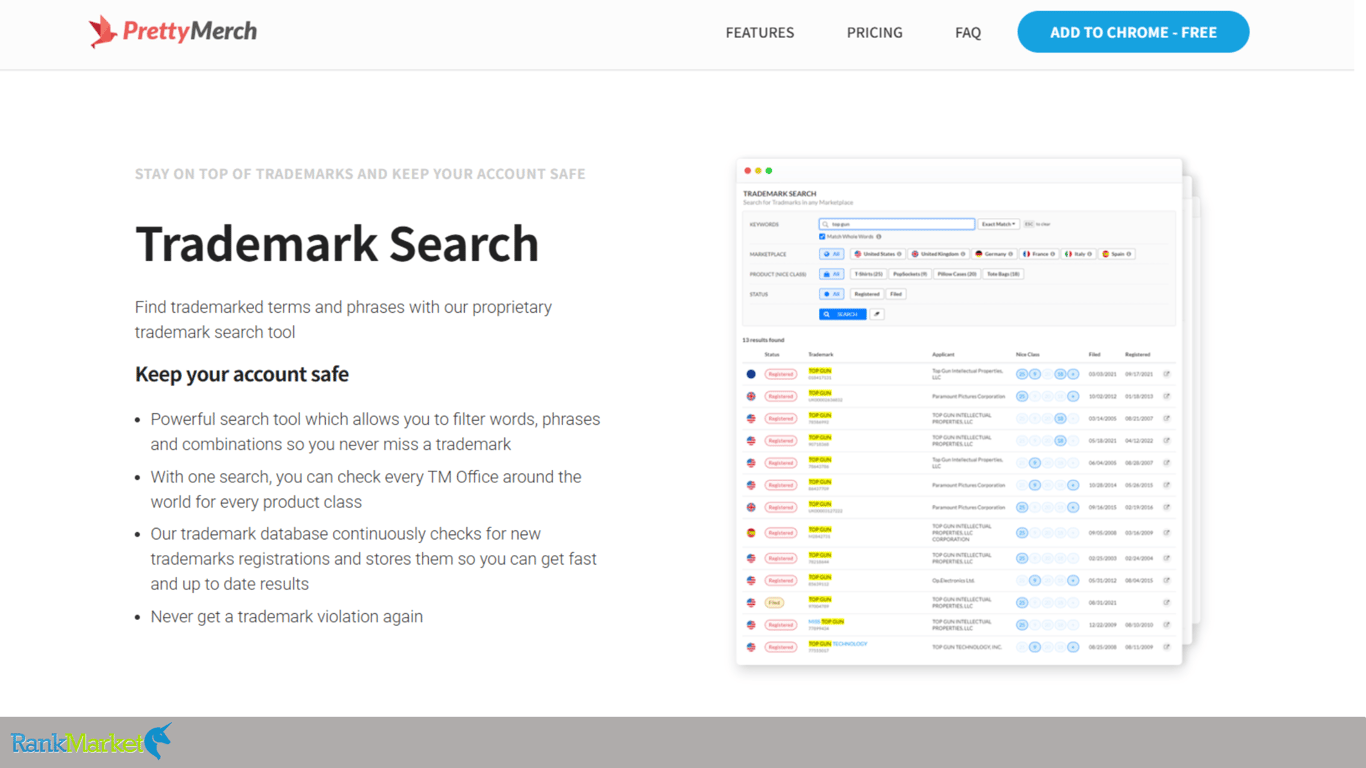The image size is (1366, 768).
Task: Click the Registered date column header
Action: pyautogui.click(x=1137, y=354)
